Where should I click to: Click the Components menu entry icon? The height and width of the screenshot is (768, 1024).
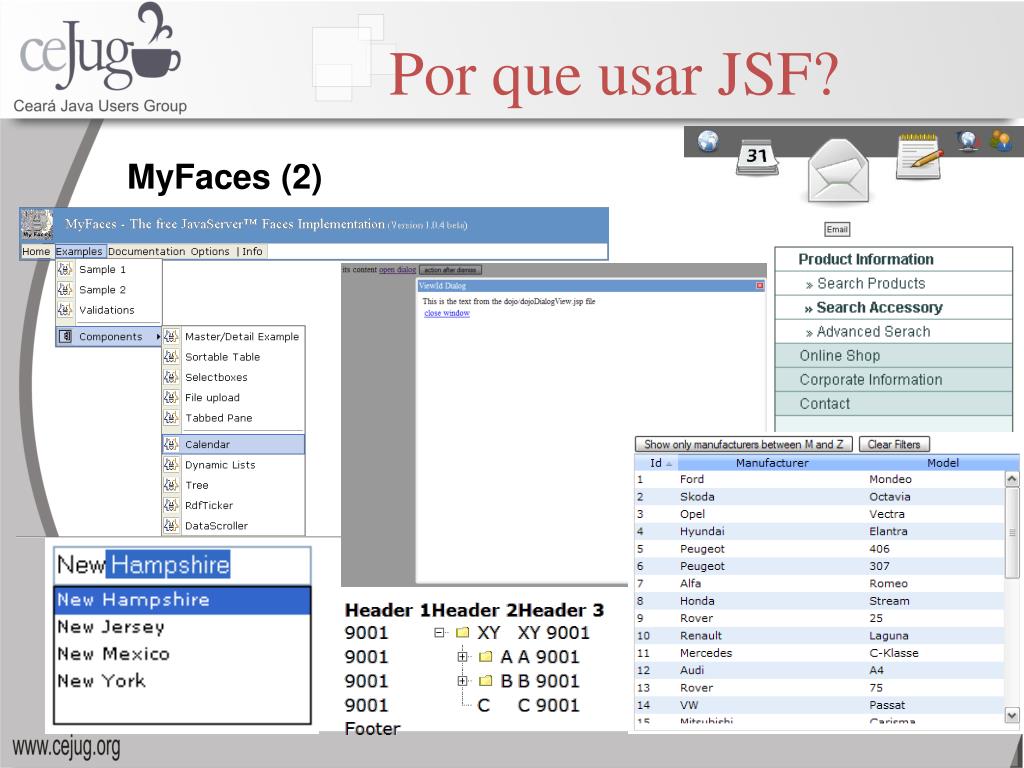click(x=65, y=336)
